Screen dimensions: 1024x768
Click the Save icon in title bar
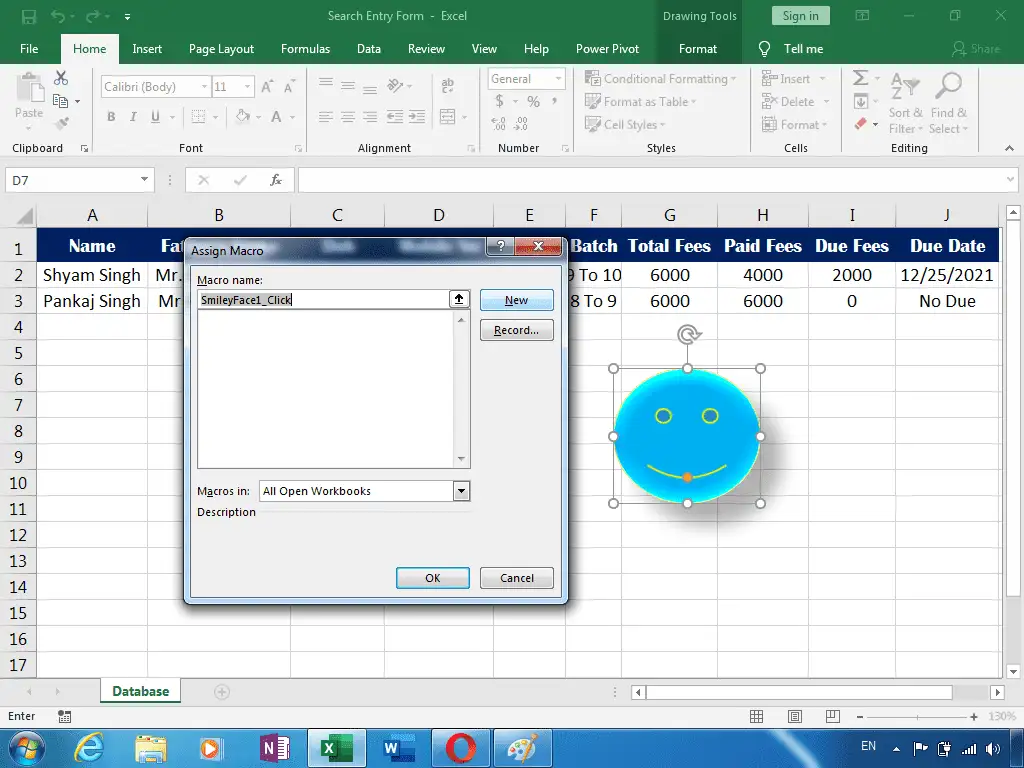point(29,16)
